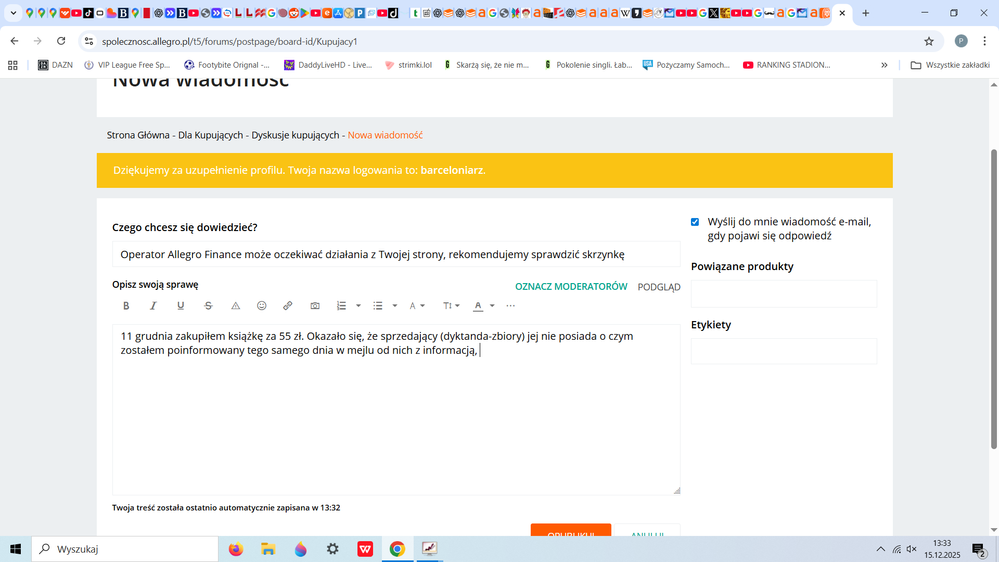Viewport: 999px width, 562px height.
Task: Click OZNACZ MODERATORÓW link
Action: click(571, 287)
